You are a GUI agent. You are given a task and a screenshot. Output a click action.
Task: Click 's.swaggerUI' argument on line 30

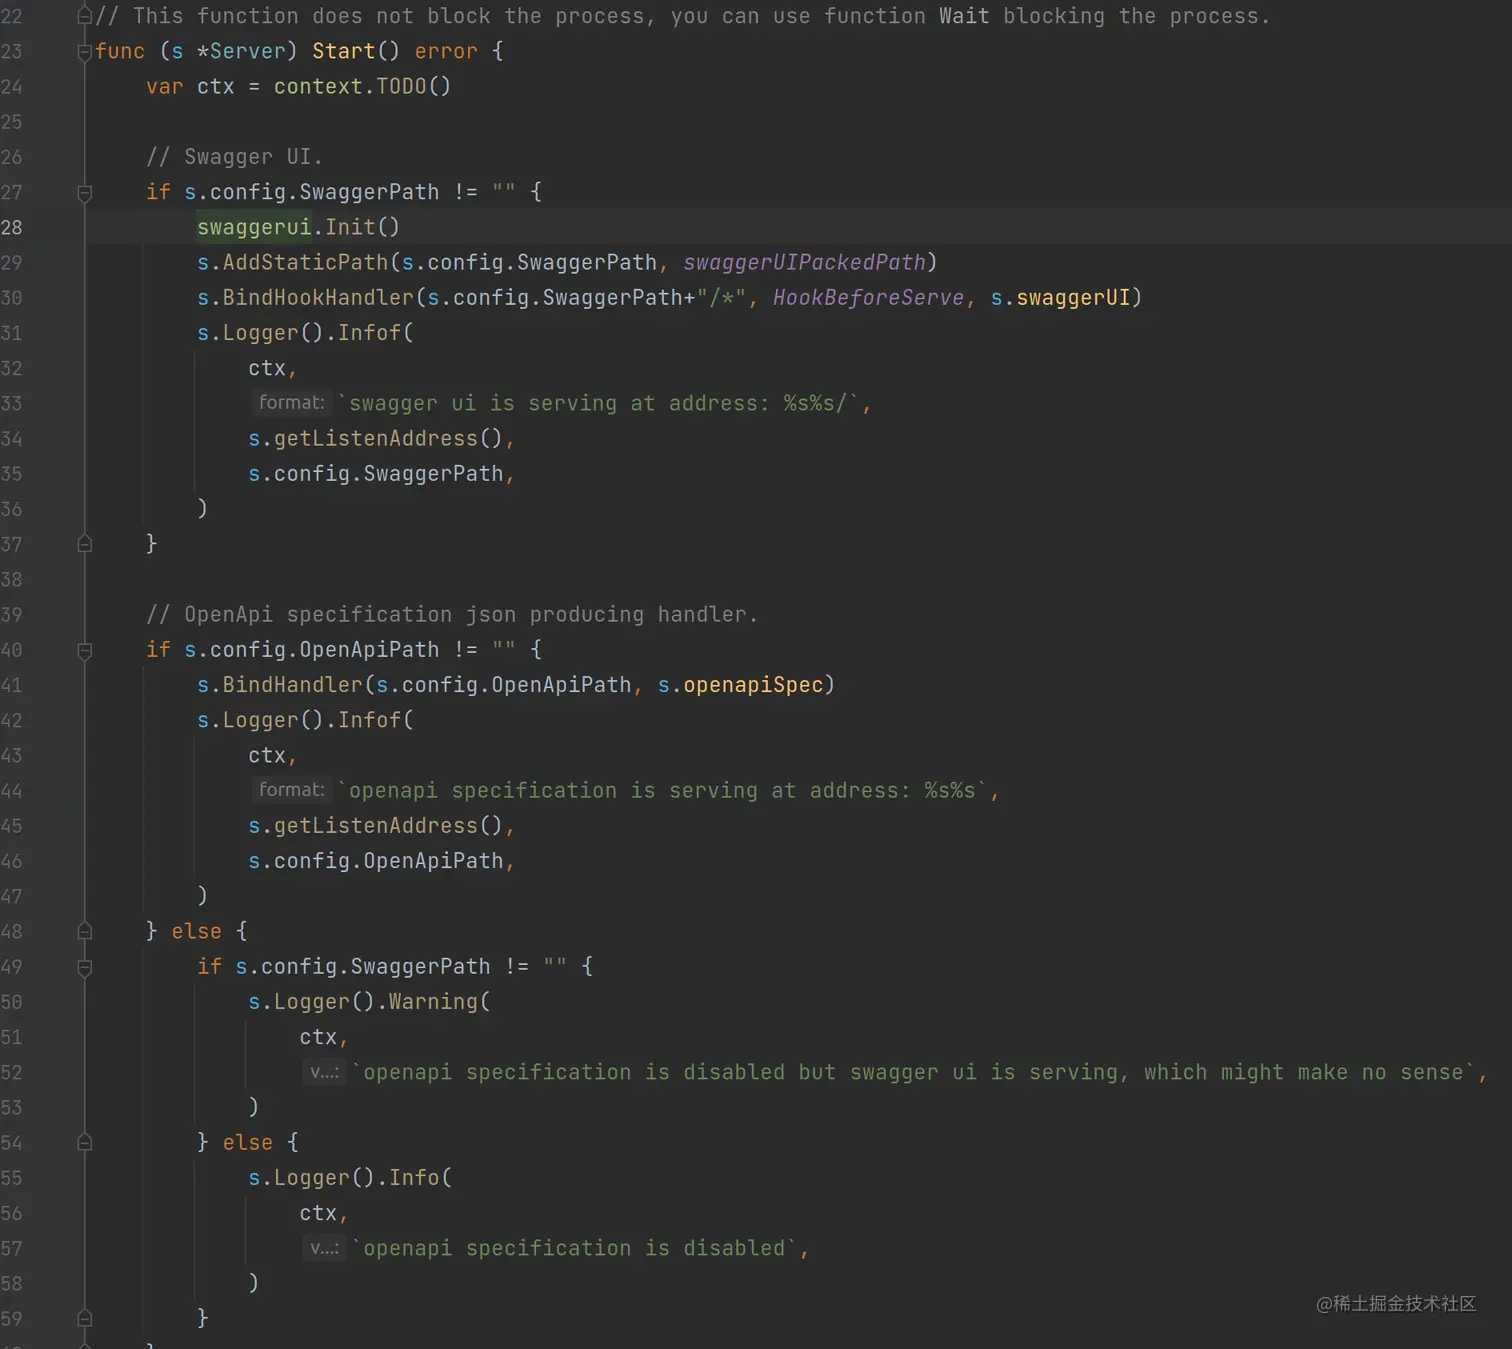pyautogui.click(x=1060, y=297)
